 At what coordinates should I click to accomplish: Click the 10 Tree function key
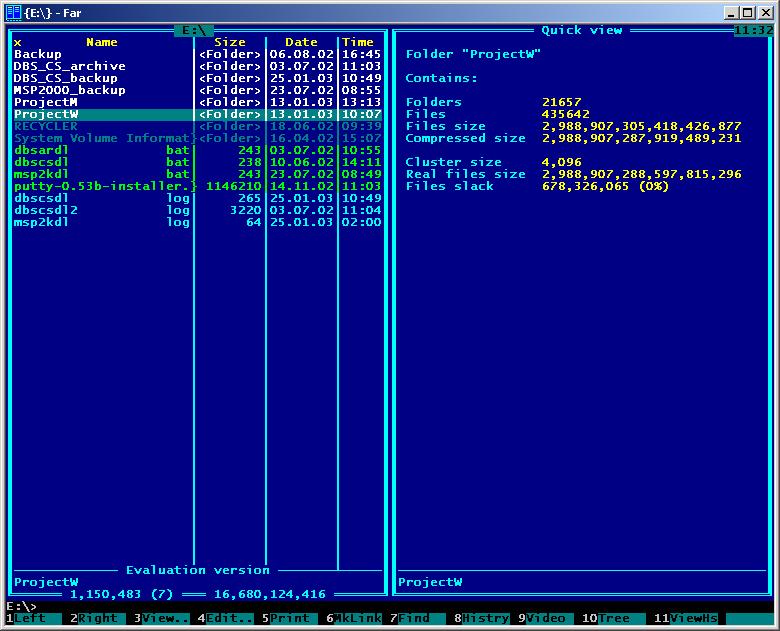click(613, 618)
